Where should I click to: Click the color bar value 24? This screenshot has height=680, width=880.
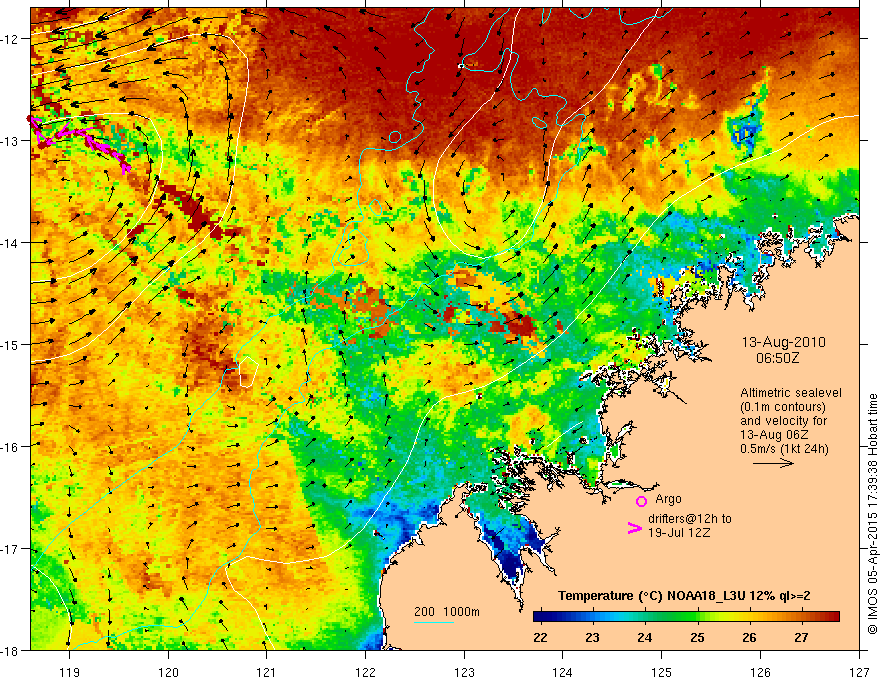pyautogui.click(x=644, y=638)
